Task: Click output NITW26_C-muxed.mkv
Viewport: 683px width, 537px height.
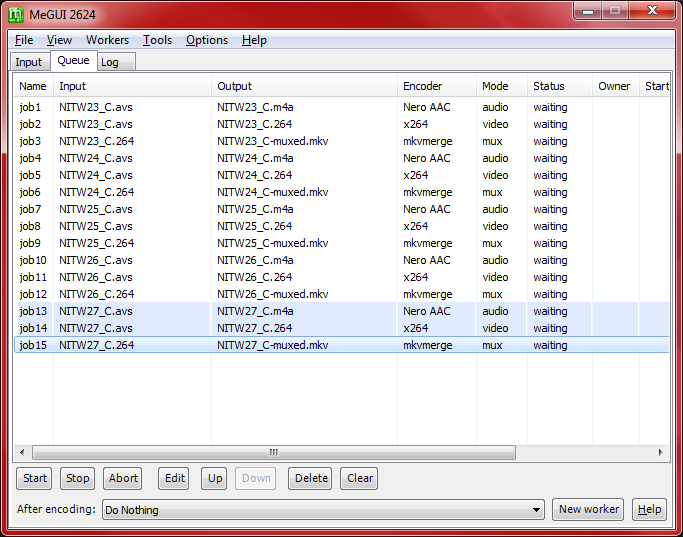Action: point(273,294)
